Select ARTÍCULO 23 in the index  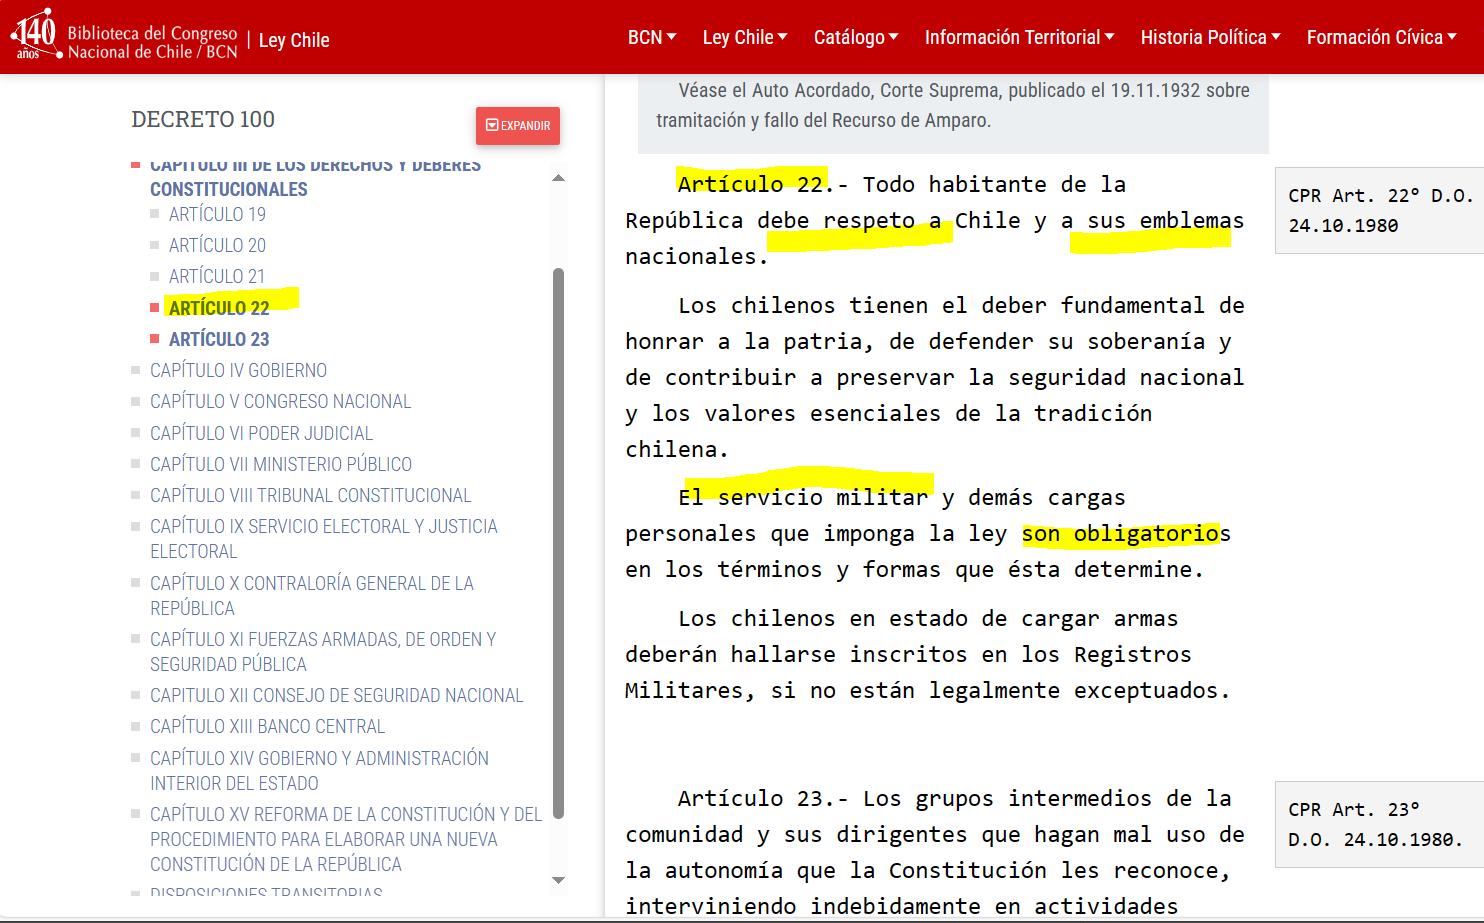(219, 339)
